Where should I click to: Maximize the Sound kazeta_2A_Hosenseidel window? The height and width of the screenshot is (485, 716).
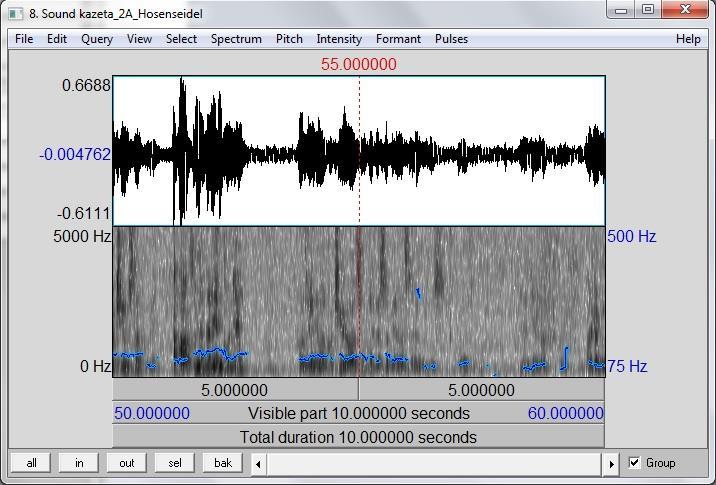tap(648, 10)
